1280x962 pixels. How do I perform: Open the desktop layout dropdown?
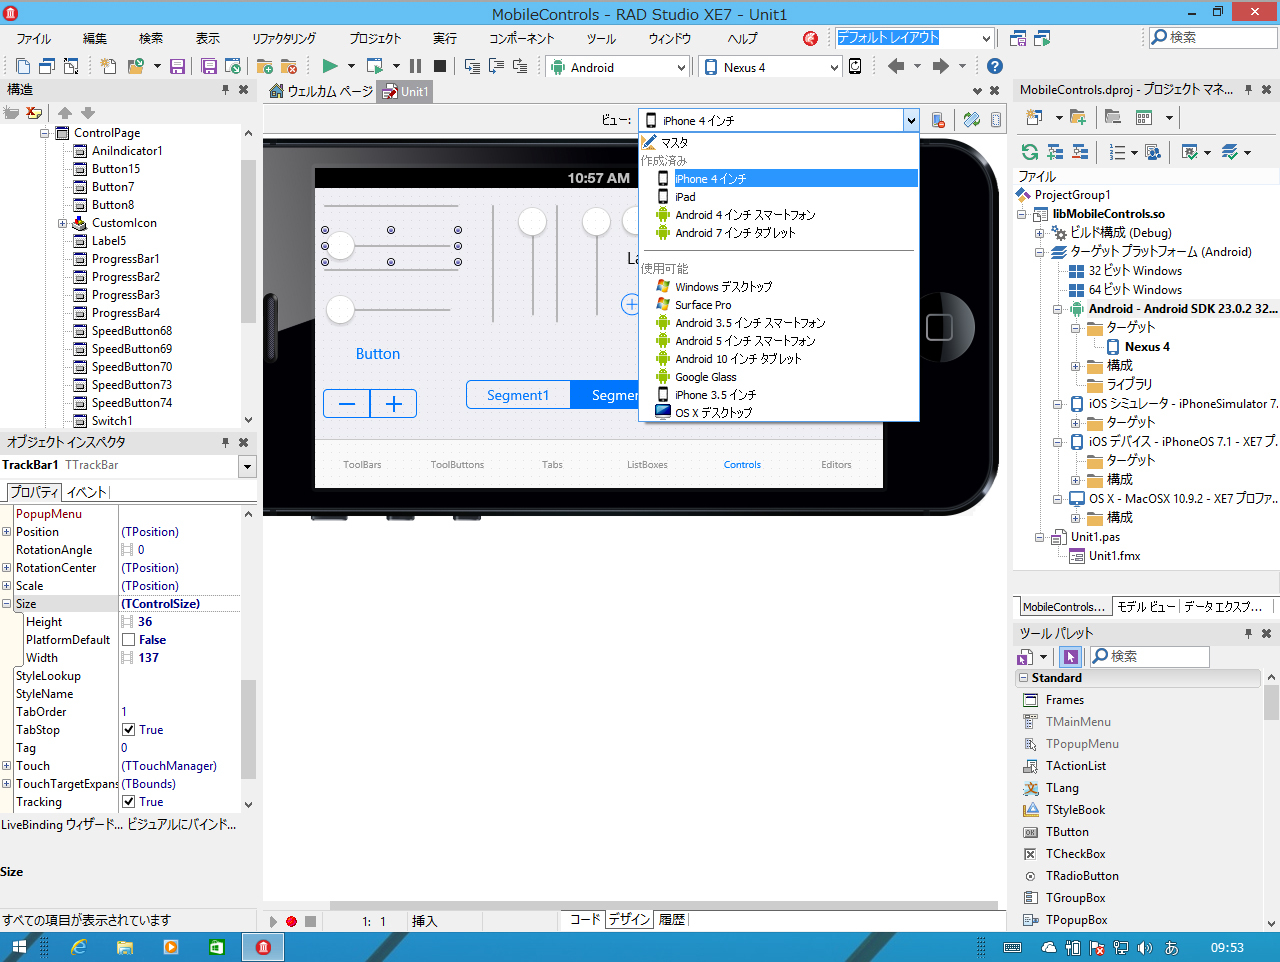986,38
